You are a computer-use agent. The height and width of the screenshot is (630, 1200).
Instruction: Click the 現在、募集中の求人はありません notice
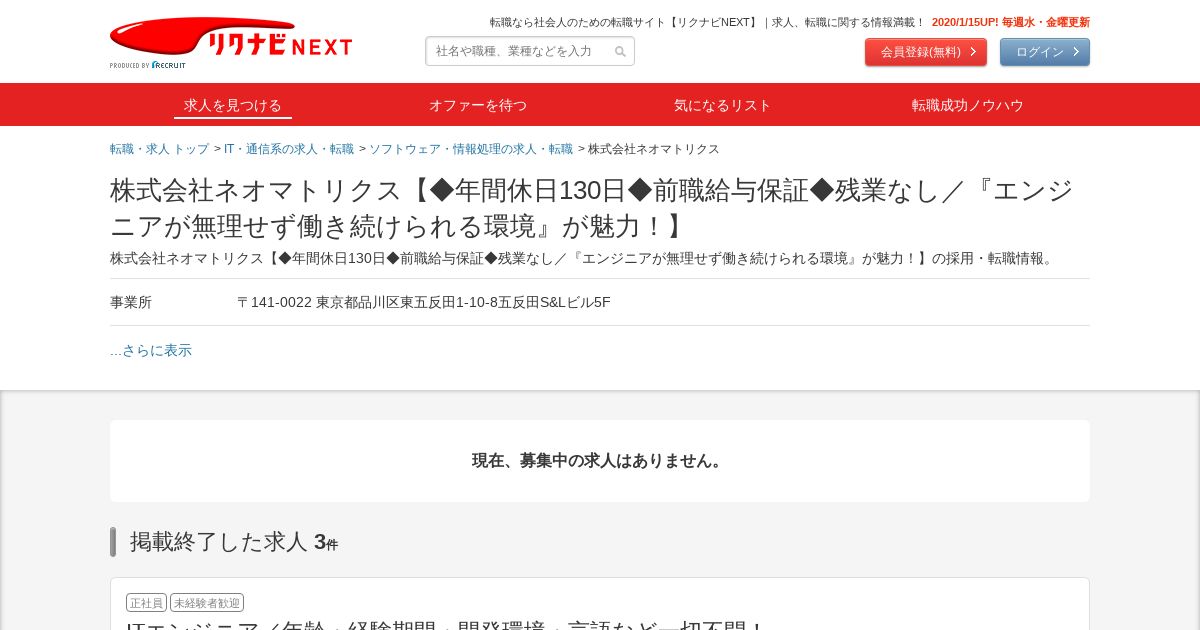coord(600,461)
